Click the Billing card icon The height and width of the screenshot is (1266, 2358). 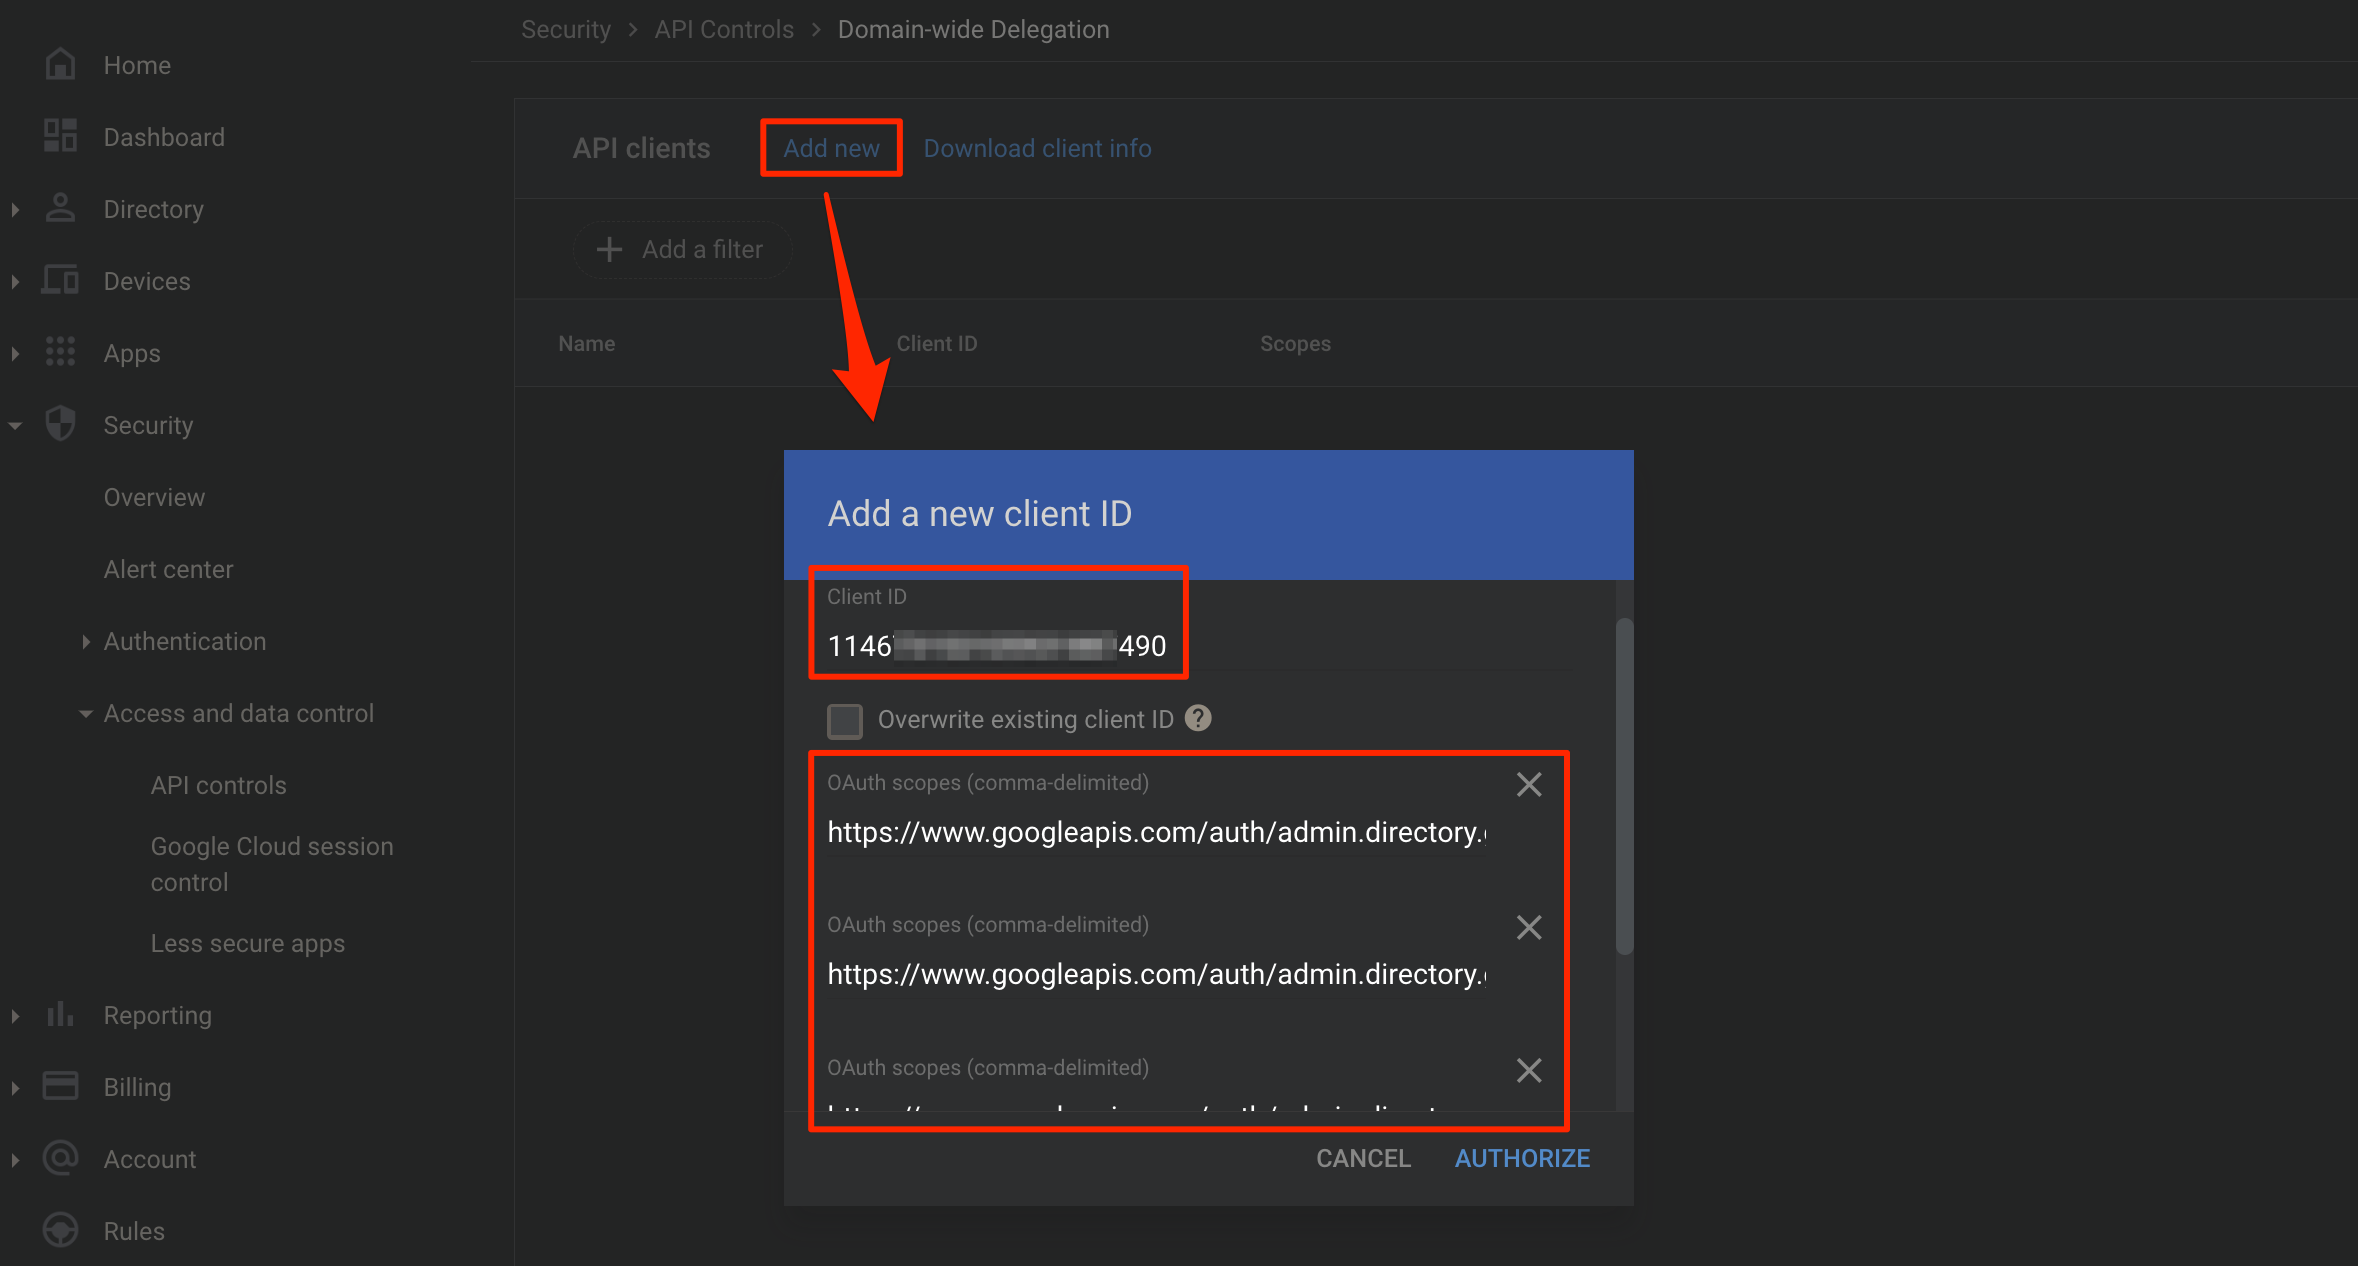coord(60,1086)
